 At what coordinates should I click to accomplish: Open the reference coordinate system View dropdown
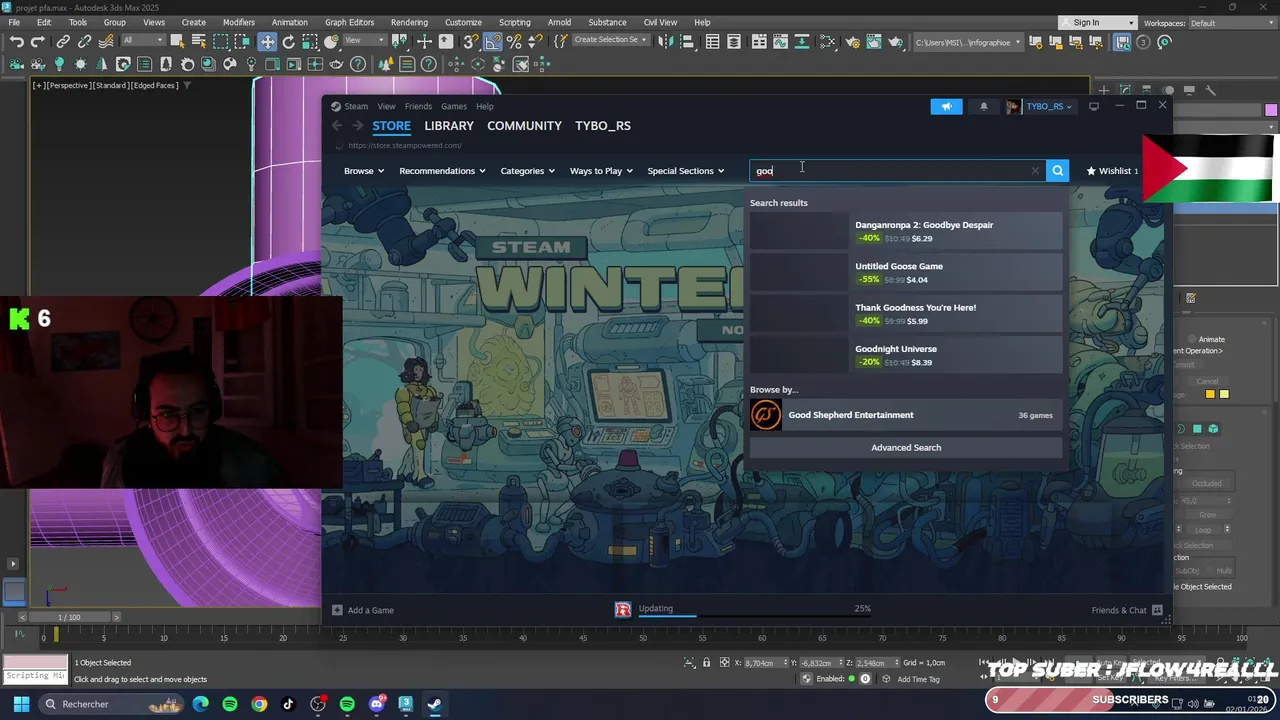click(x=366, y=41)
